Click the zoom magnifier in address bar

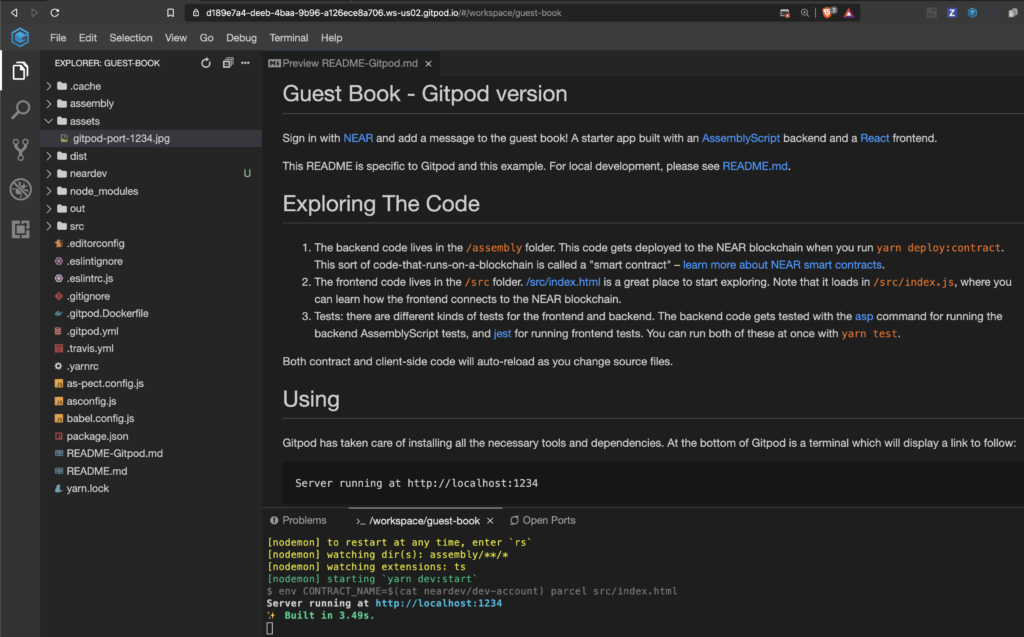click(x=805, y=12)
